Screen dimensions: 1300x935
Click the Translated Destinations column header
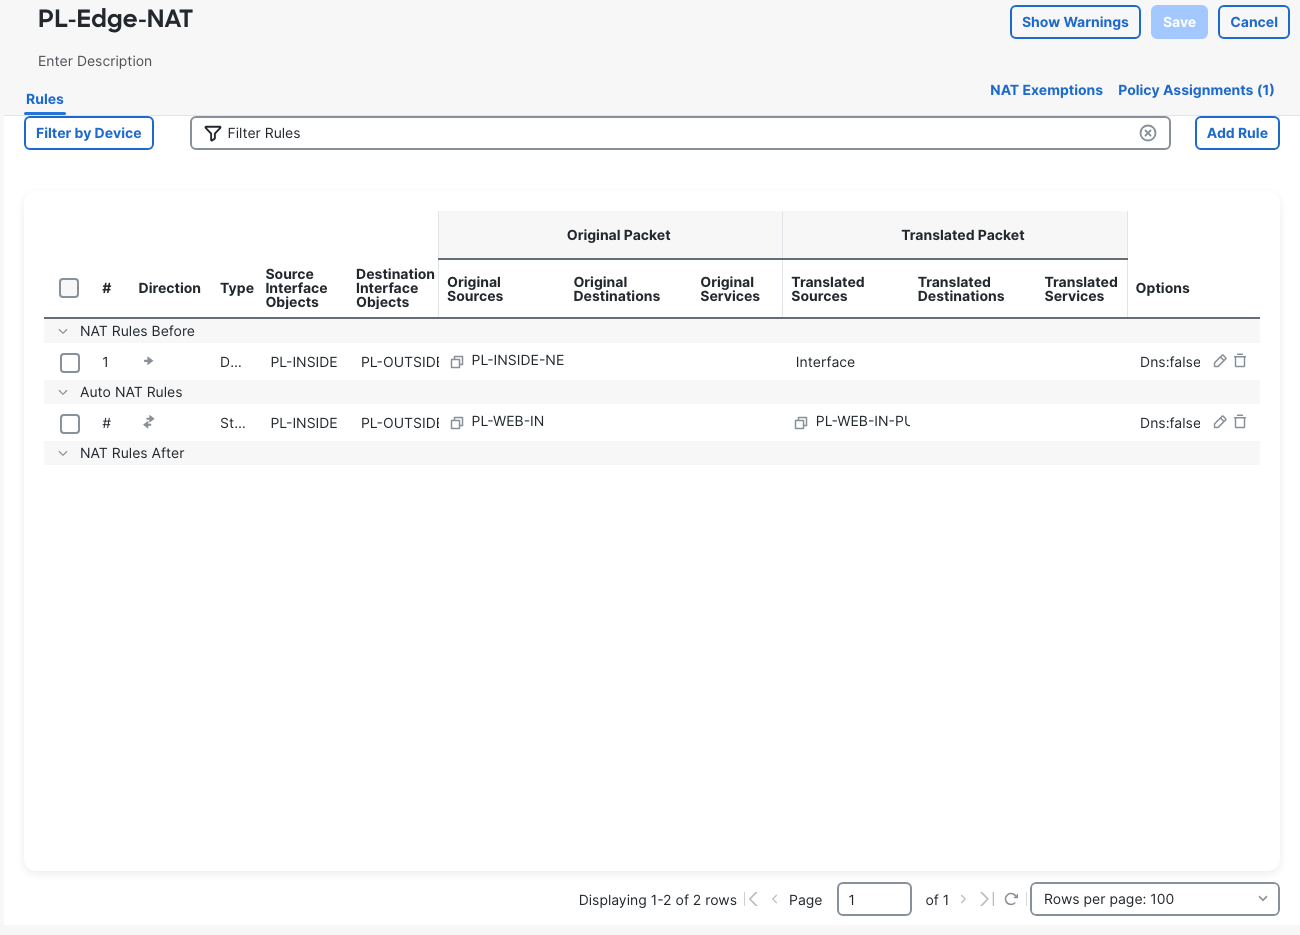(x=961, y=289)
